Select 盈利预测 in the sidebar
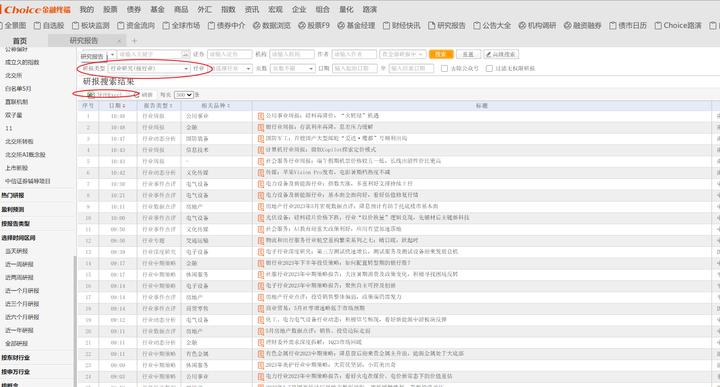The image size is (720, 387). (13, 209)
